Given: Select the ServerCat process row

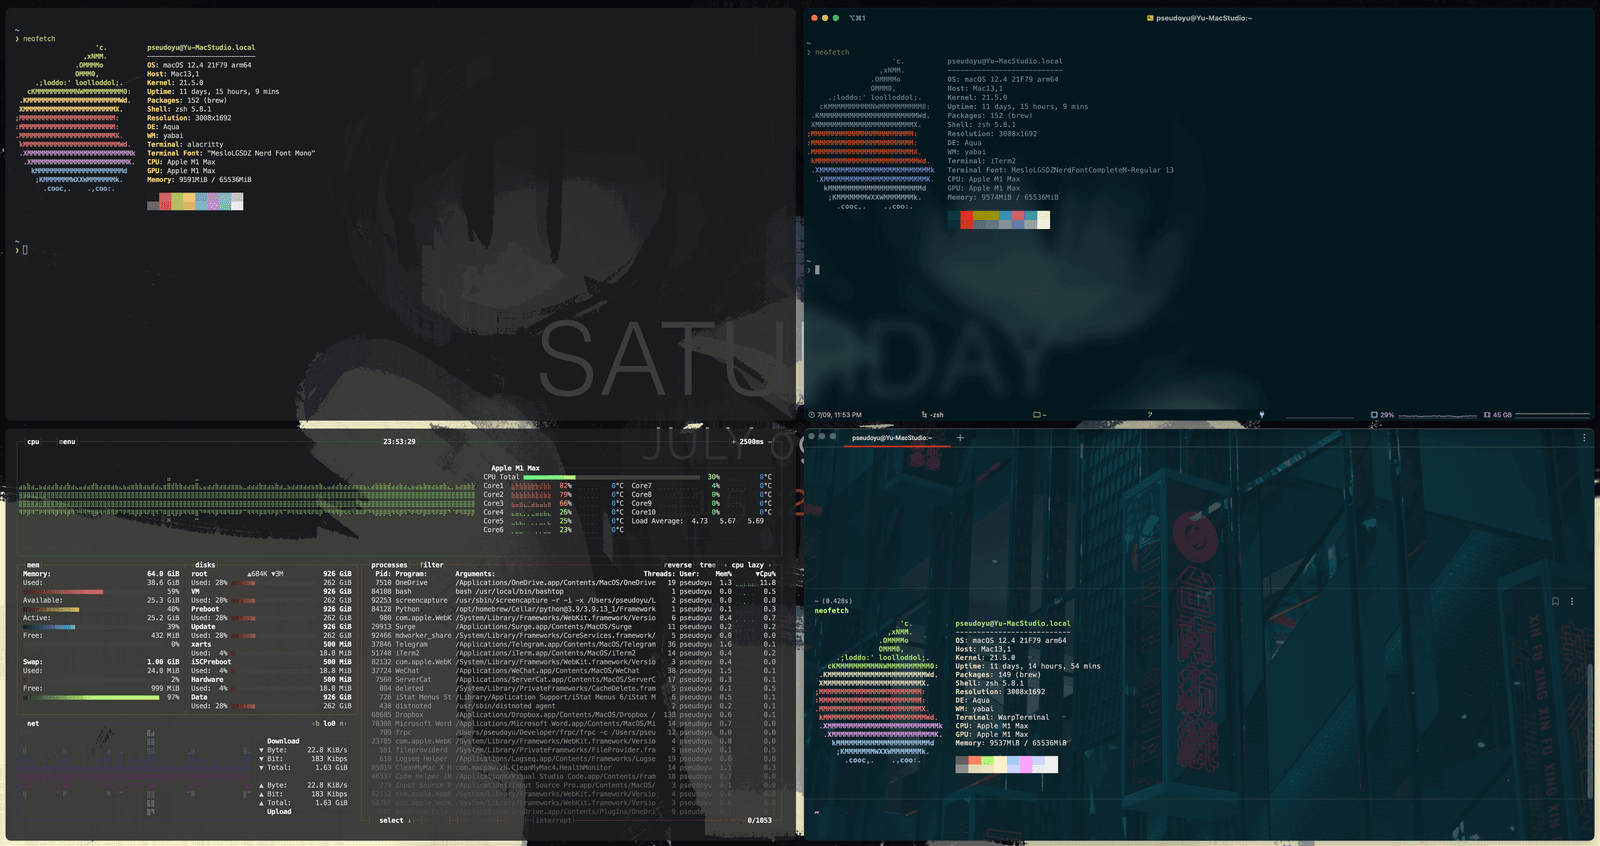Looking at the screenshot, I should [x=575, y=680].
